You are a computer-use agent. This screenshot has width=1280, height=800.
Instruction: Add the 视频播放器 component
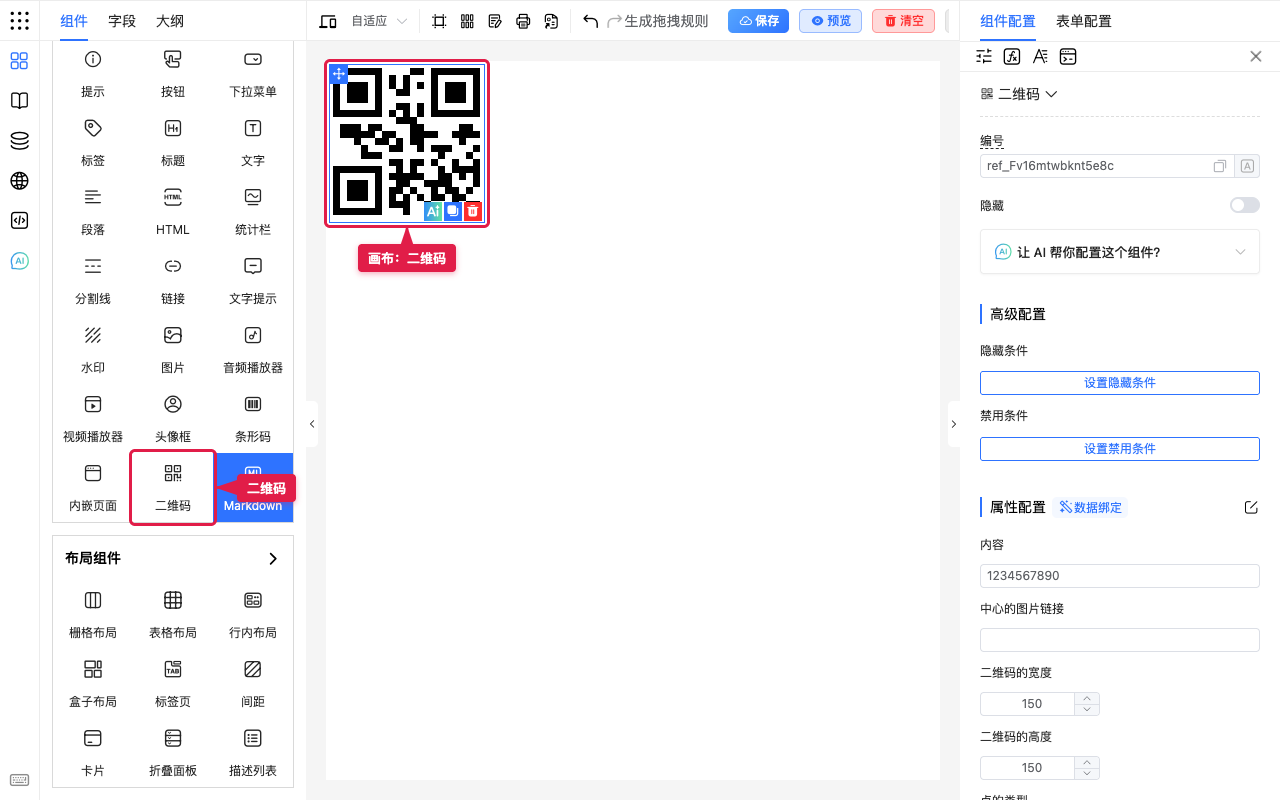pos(93,418)
